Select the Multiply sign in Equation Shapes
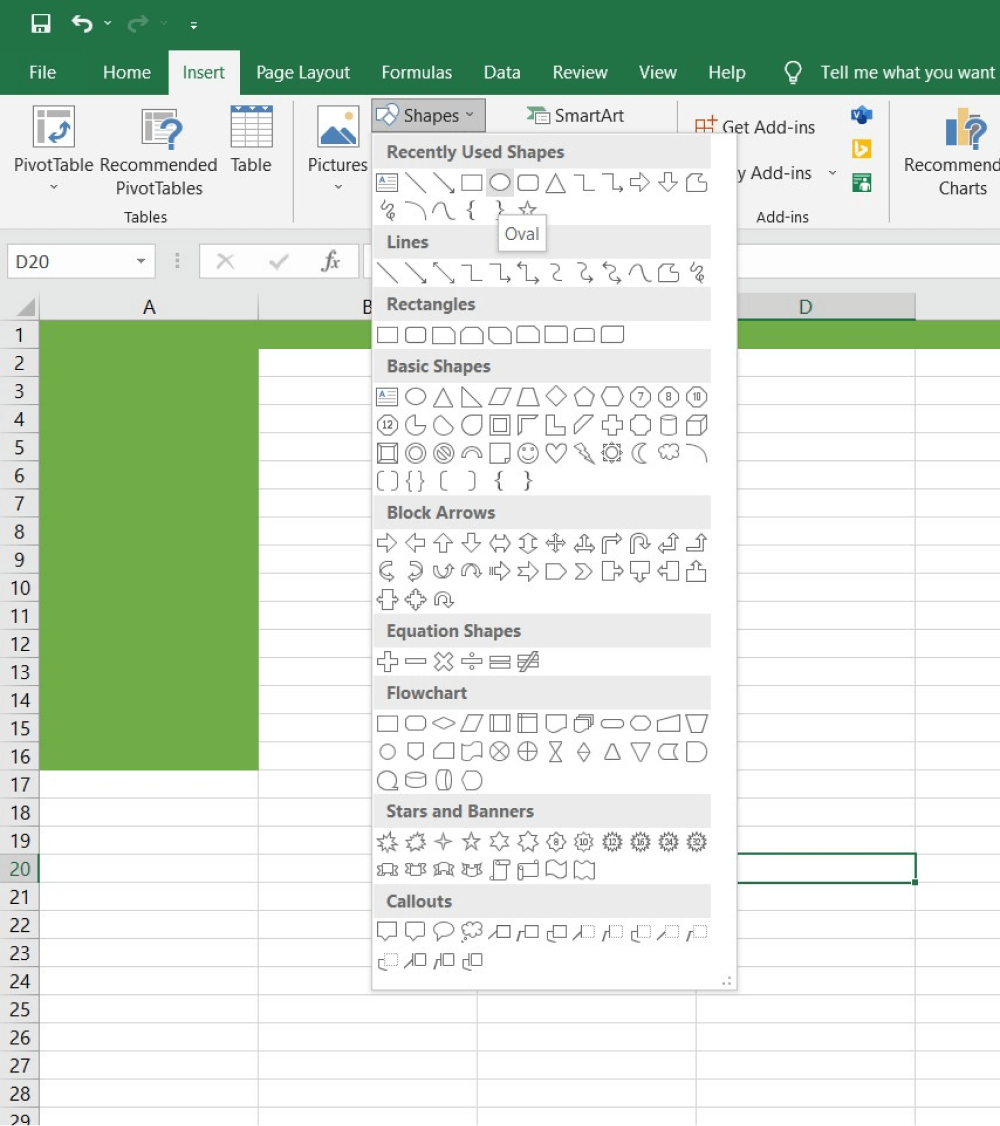Screen dimensions: 1000x1126 442,661
